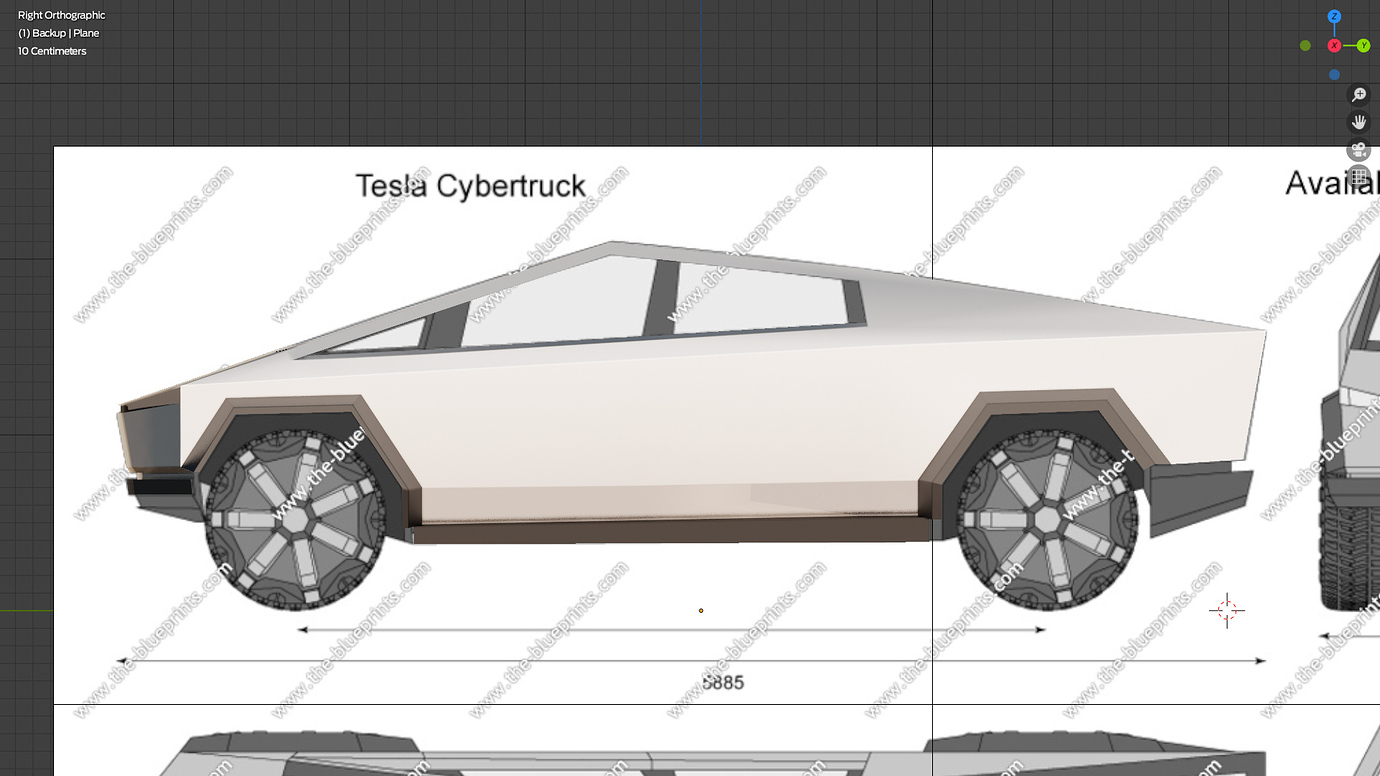
Task: Select the front wheel of the truck
Action: click(296, 520)
